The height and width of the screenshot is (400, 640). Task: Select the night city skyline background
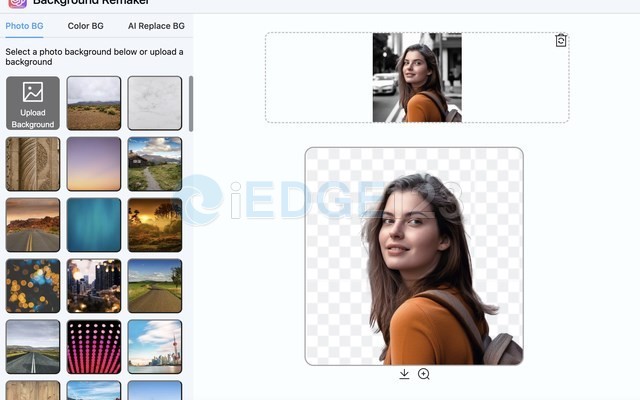point(94,286)
